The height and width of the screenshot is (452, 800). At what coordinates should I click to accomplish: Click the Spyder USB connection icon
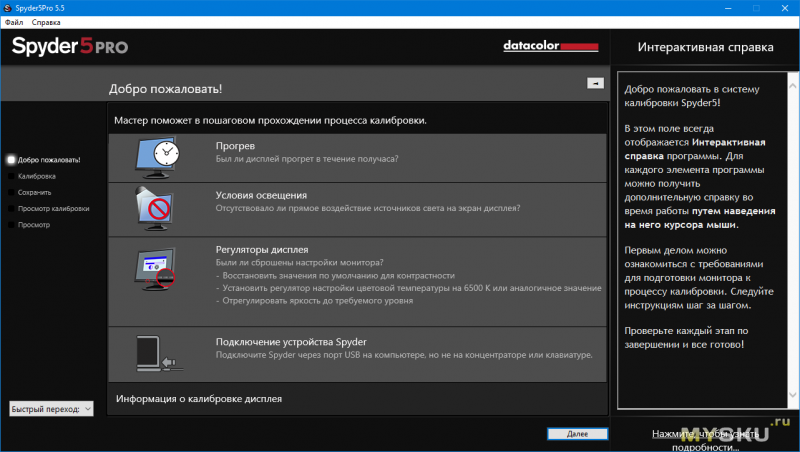click(x=159, y=353)
